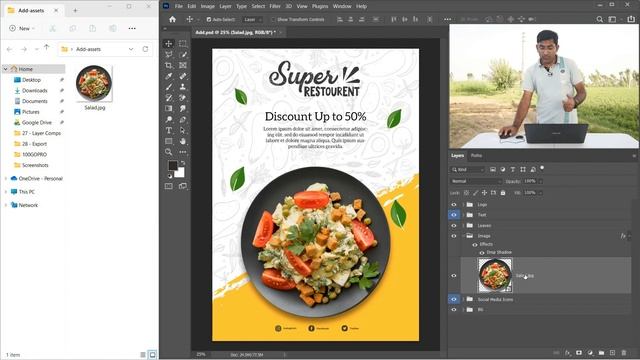Toggle Quick Mask mode icon
The height and width of the screenshot is (360, 640).
(169, 186)
